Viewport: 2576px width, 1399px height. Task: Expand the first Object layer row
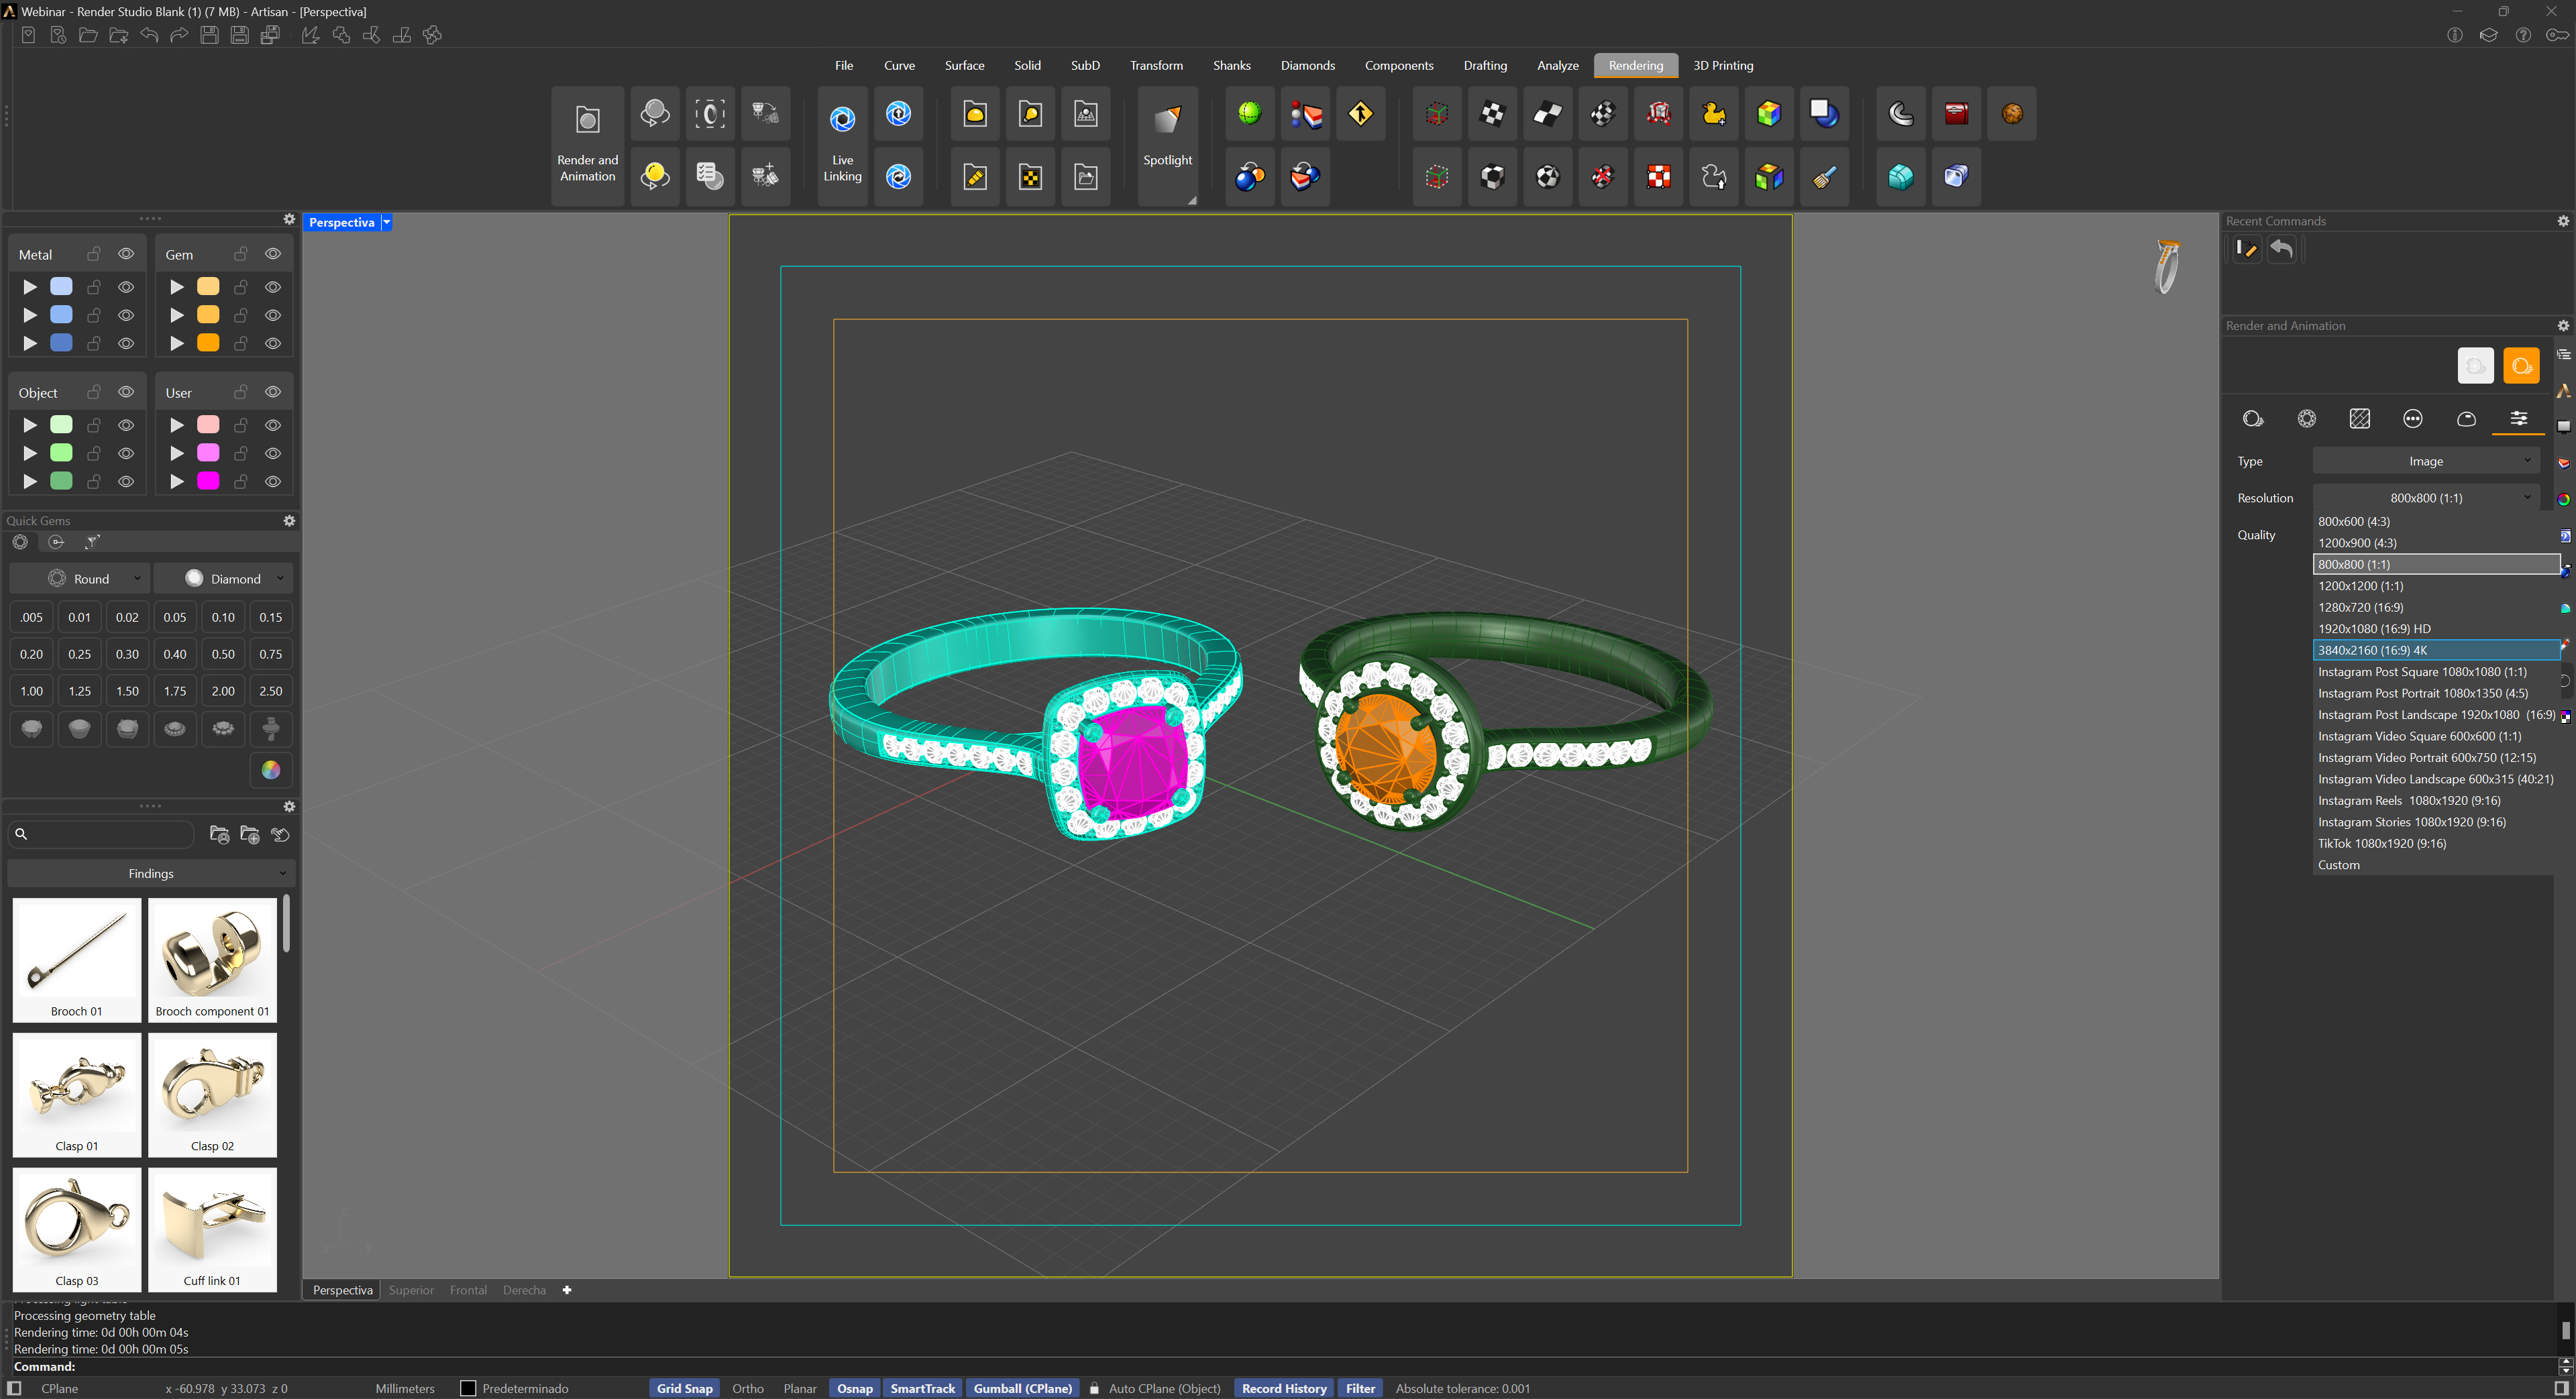coord(30,425)
